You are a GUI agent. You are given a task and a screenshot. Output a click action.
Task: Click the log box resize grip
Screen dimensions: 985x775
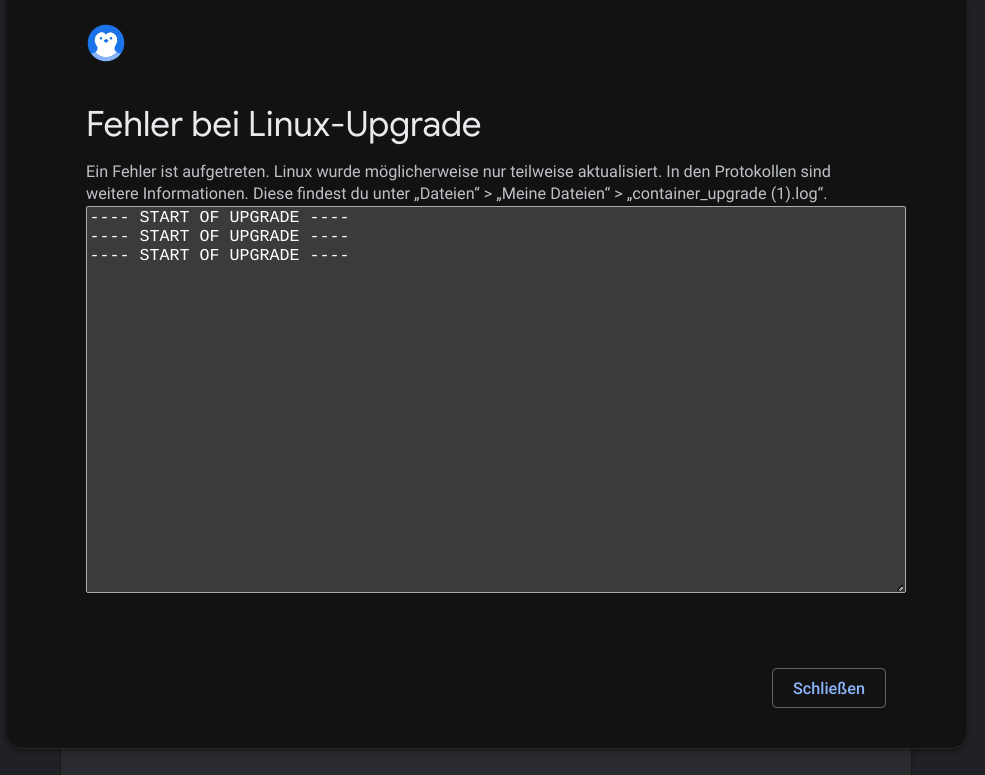pos(901,588)
